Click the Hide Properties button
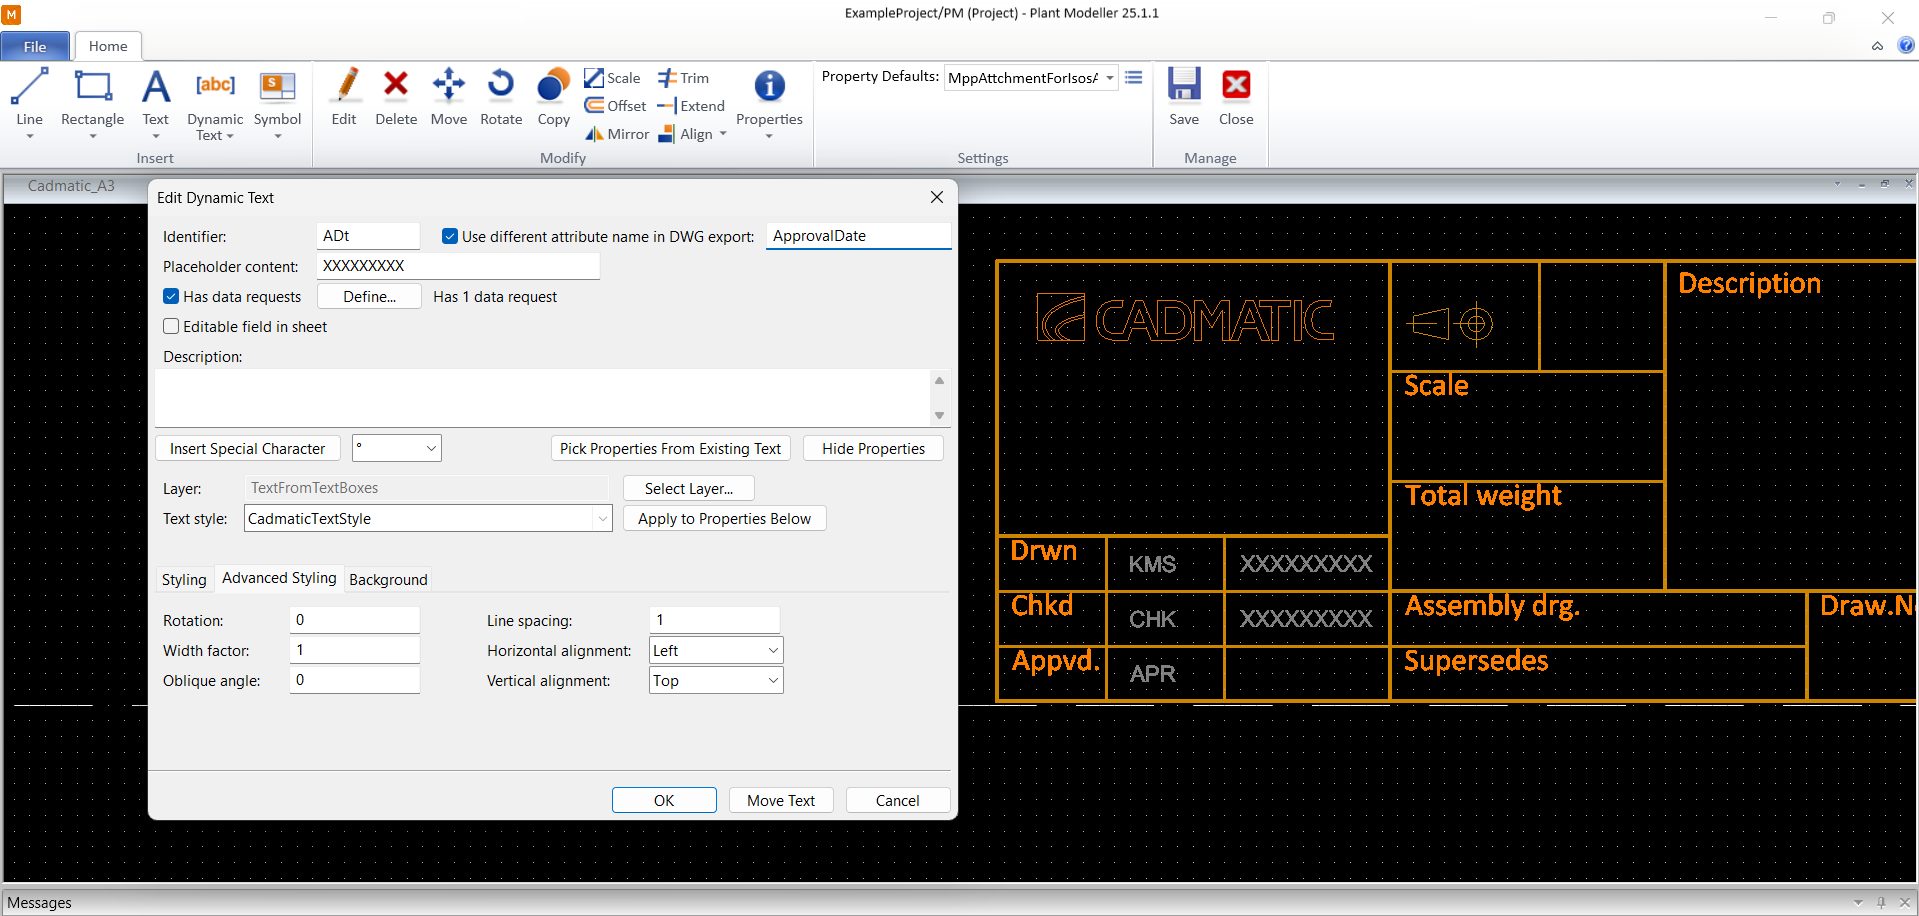Image resolution: width=1919 pixels, height=916 pixels. coord(873,448)
